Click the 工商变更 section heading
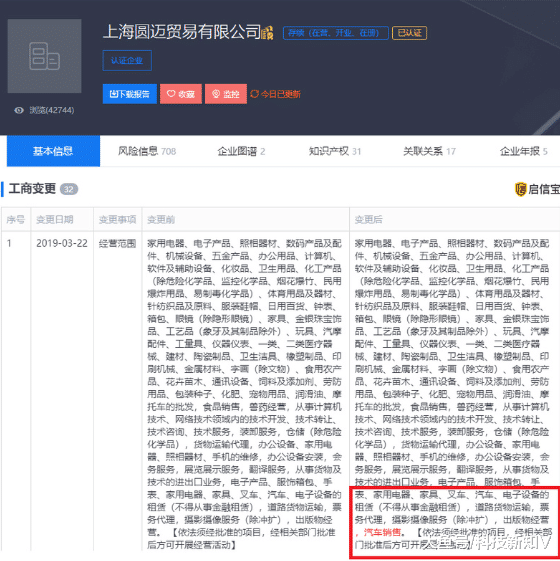Viewport: 560px width, 561px height. (32, 189)
